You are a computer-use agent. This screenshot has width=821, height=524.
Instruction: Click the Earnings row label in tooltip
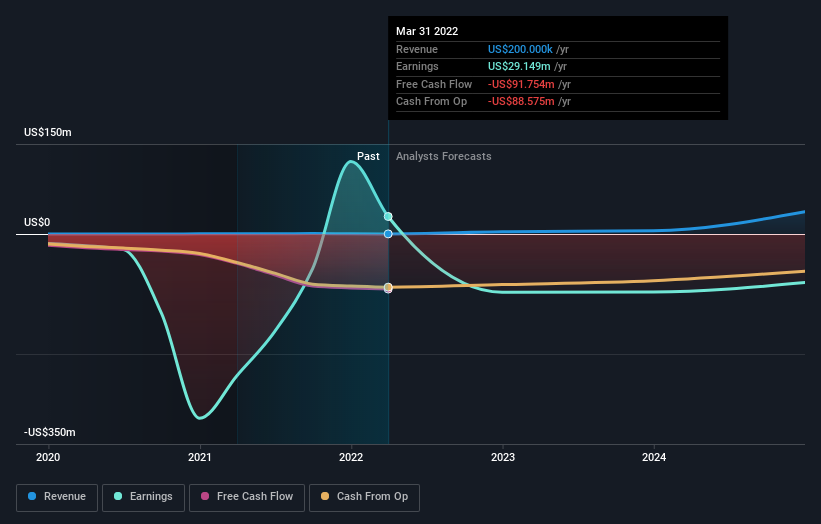[x=417, y=66]
